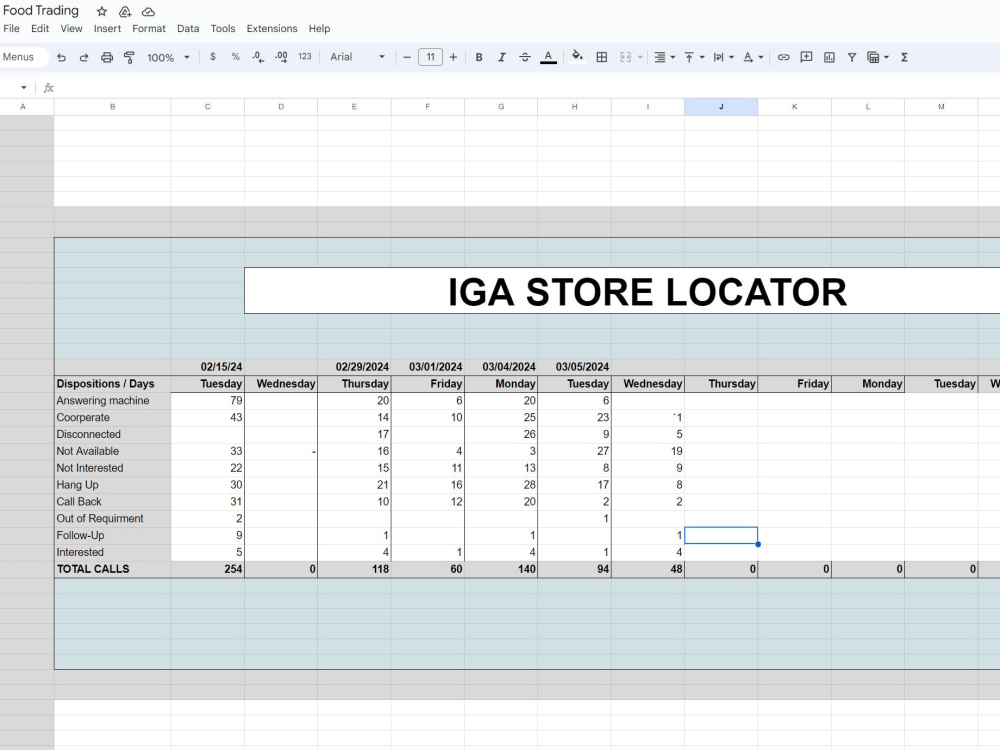Select the 'Dispositions / Days' cell
Image resolution: width=1000 pixels, height=750 pixels.
[x=112, y=383]
